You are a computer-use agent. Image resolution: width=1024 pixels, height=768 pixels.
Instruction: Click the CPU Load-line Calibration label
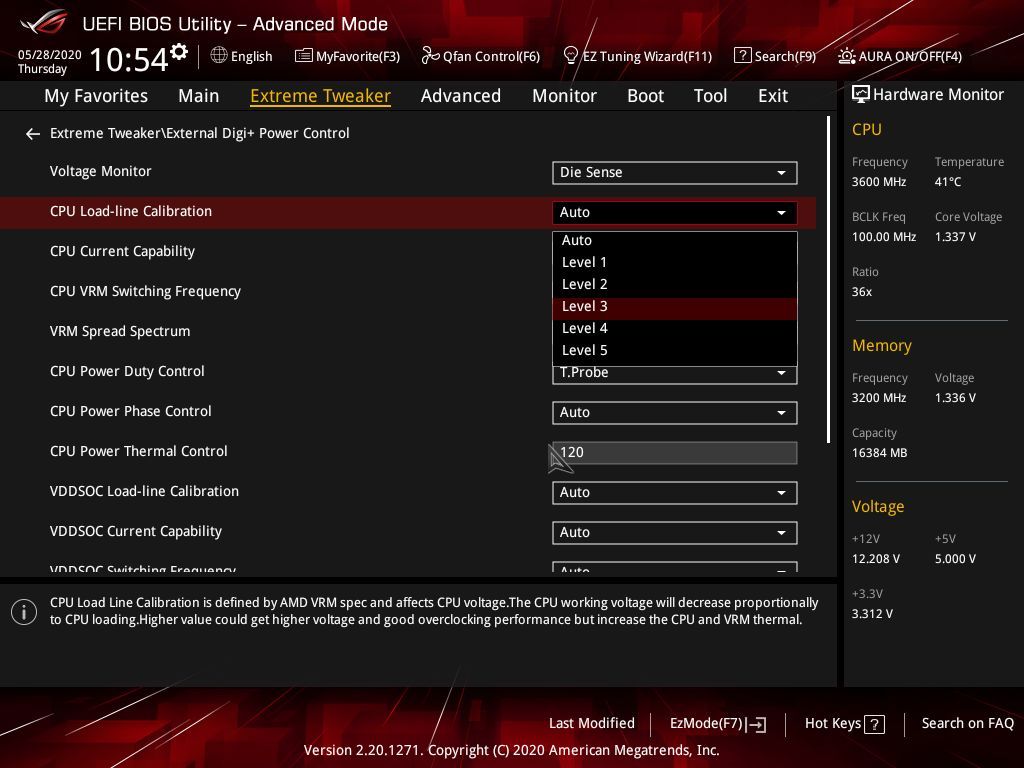[x=131, y=212]
